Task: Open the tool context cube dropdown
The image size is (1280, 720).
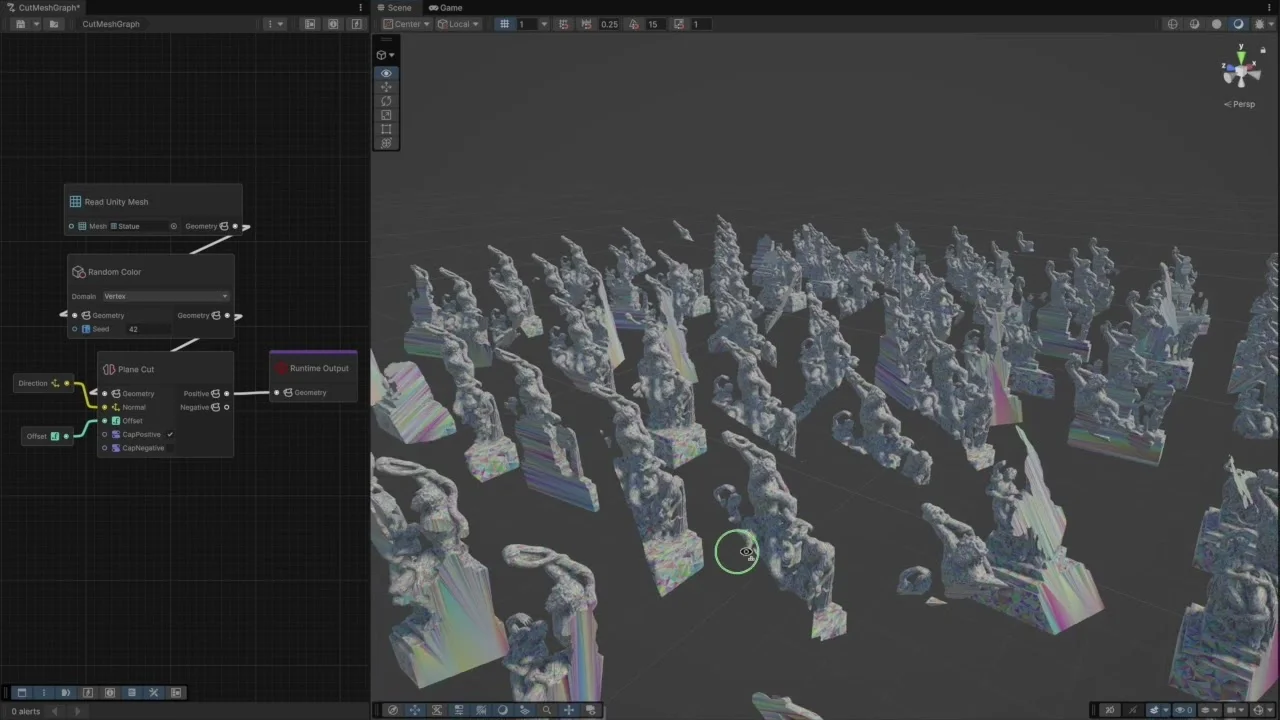Action: 385,55
